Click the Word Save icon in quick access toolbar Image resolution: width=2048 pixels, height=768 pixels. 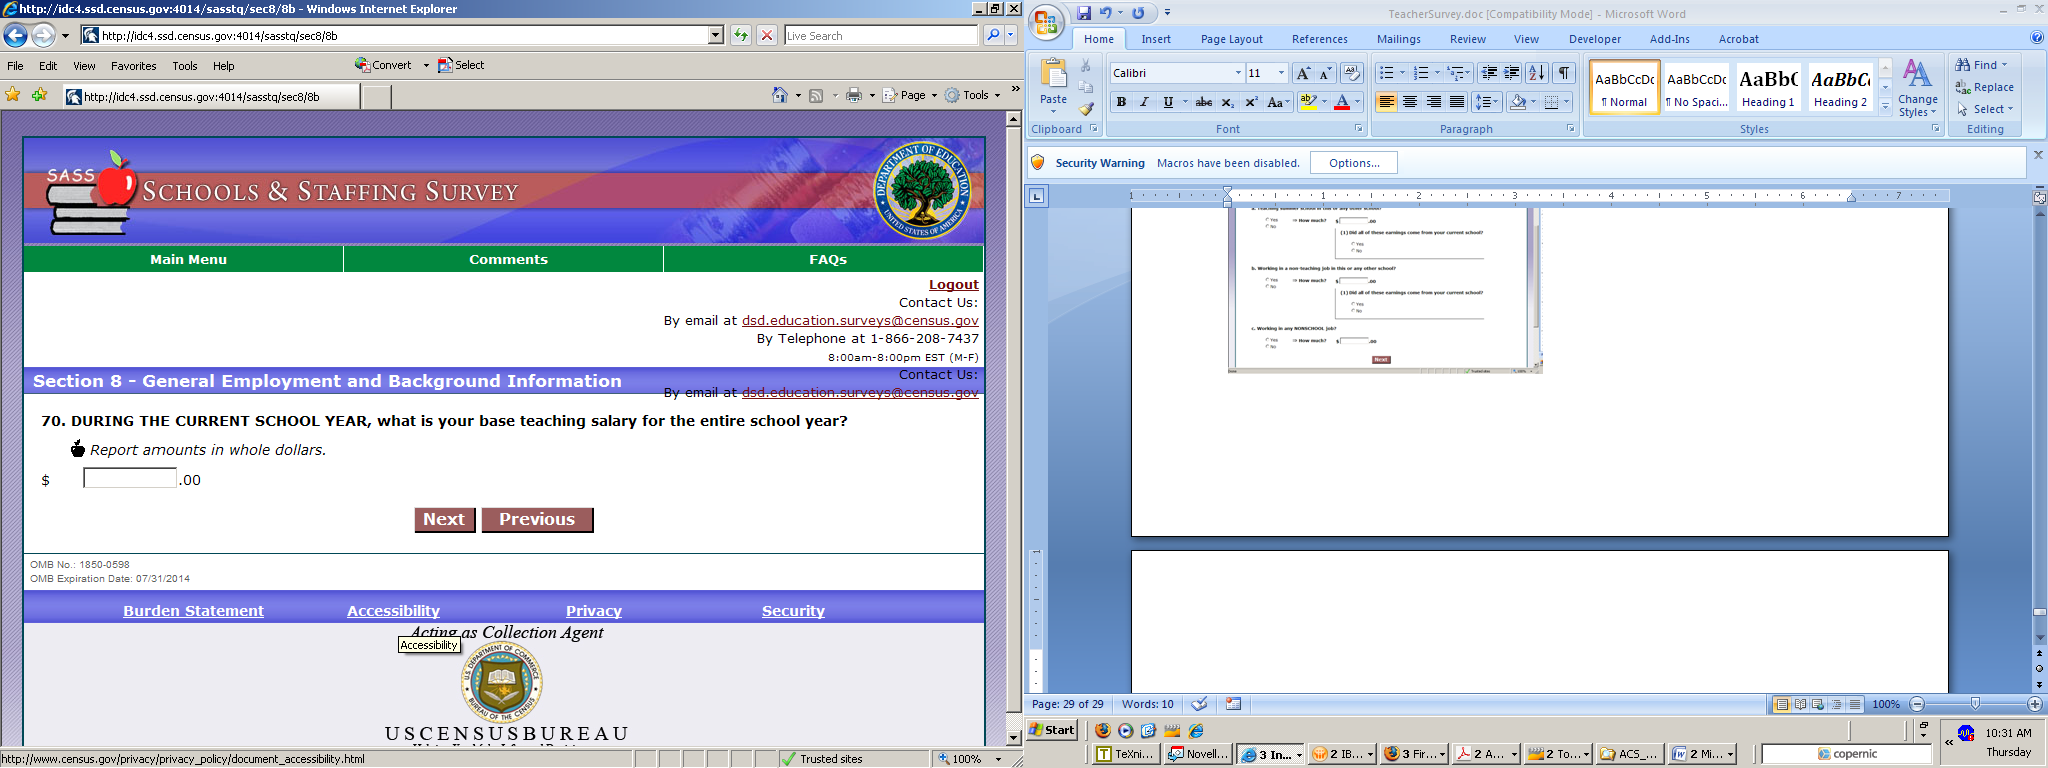tap(1084, 13)
